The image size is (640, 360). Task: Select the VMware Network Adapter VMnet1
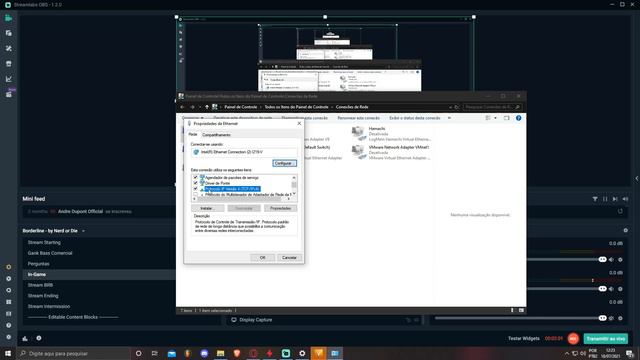[391, 152]
